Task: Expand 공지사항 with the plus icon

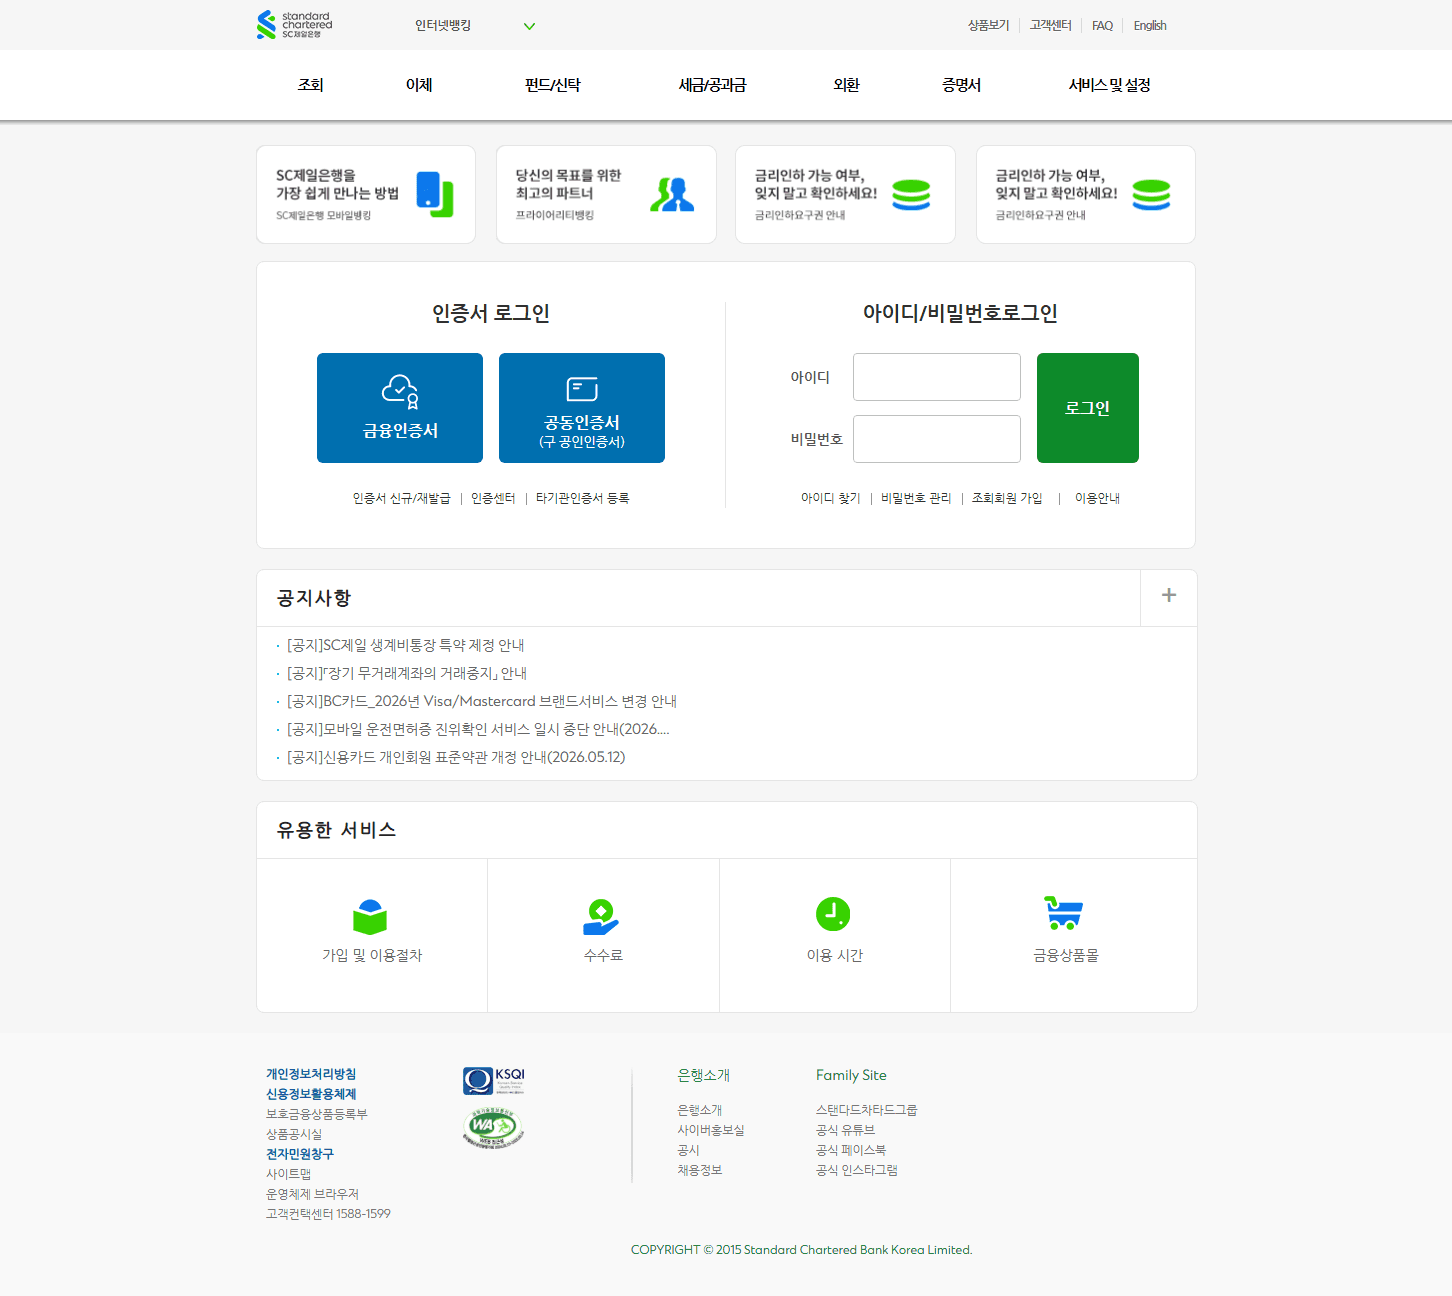Action: [1168, 594]
